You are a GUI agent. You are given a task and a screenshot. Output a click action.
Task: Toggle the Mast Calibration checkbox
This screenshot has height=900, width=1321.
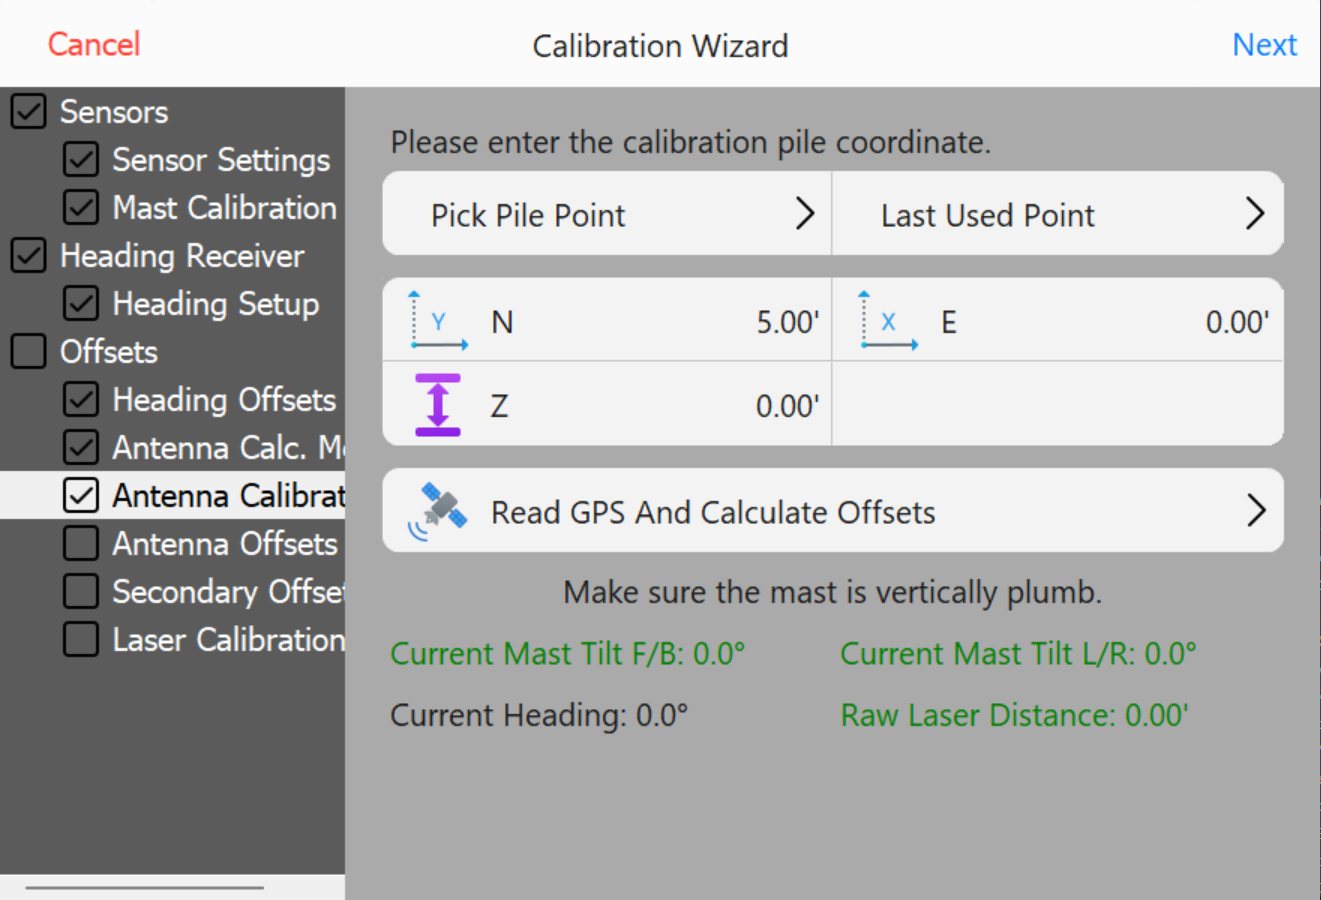click(81, 207)
